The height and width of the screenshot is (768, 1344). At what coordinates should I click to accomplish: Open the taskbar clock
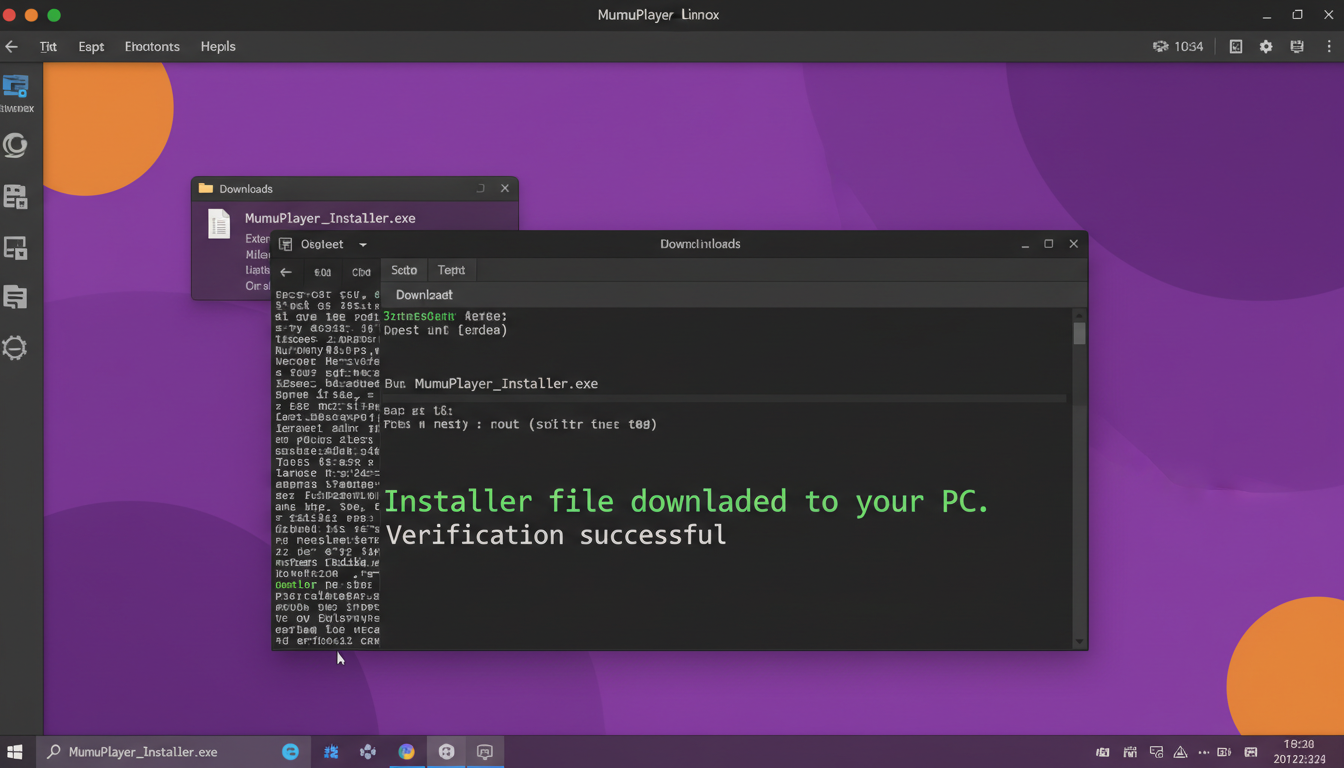tap(1299, 752)
